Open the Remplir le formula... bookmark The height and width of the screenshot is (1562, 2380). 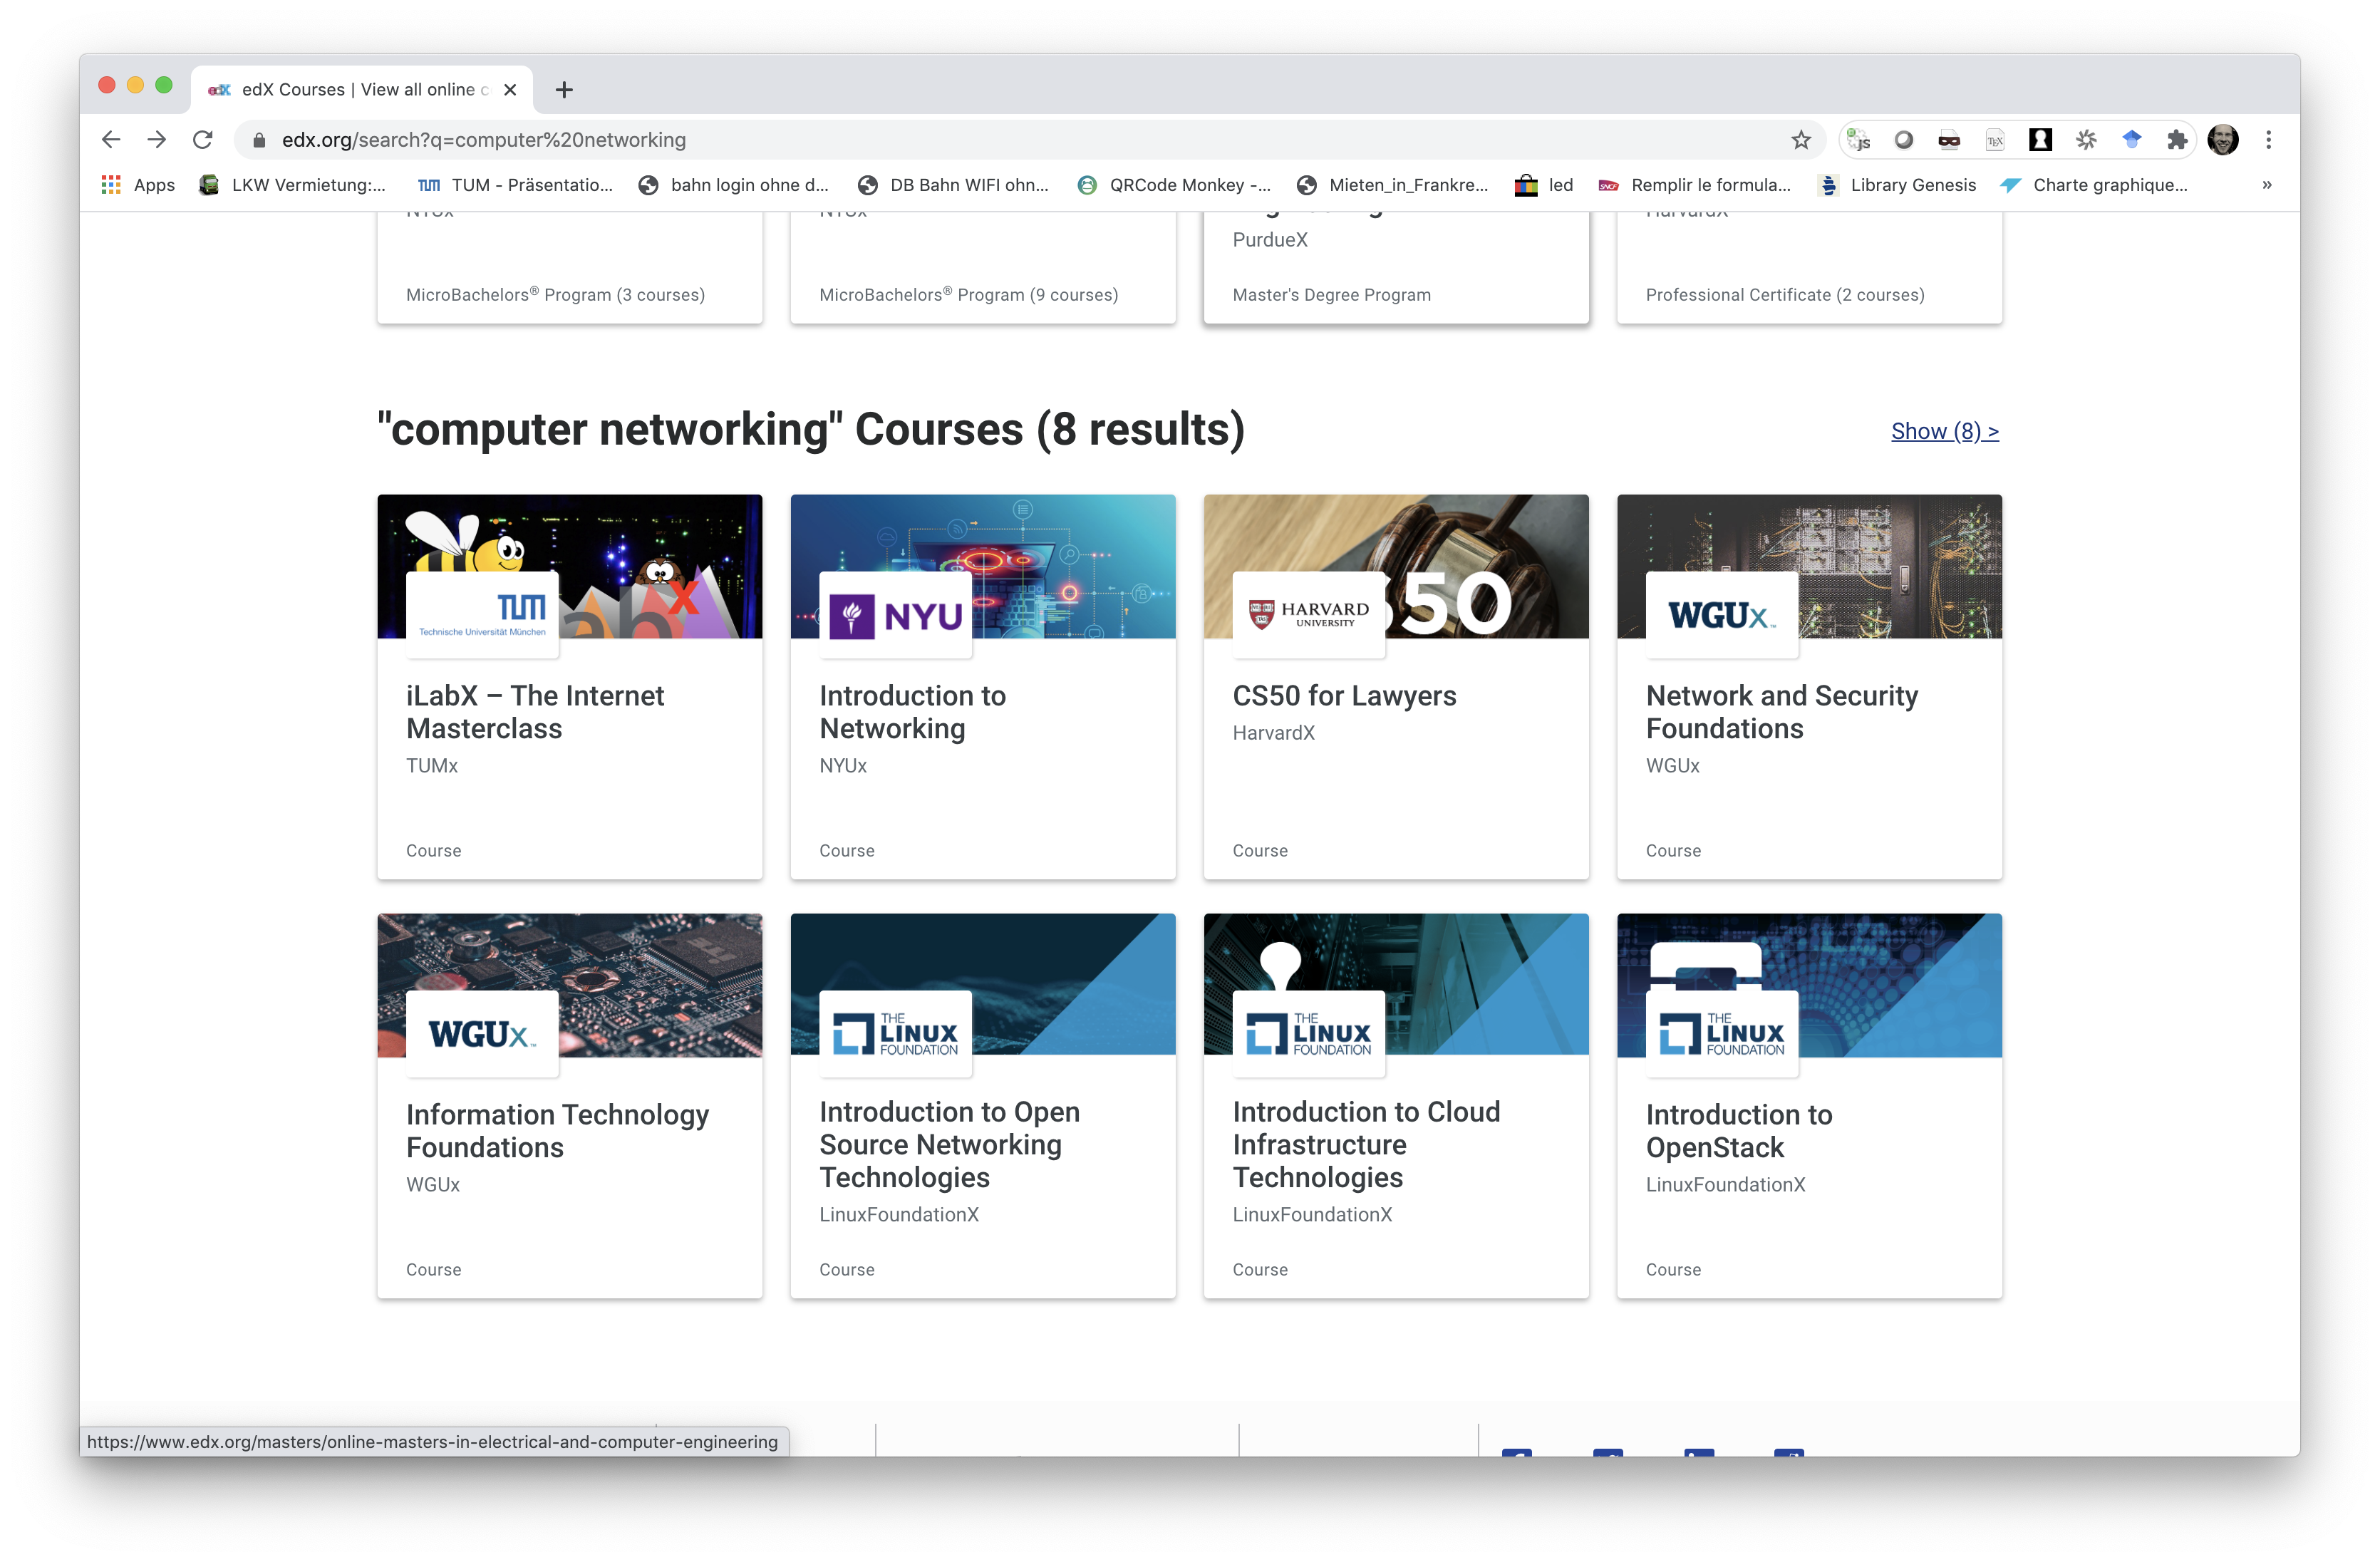tap(1695, 185)
